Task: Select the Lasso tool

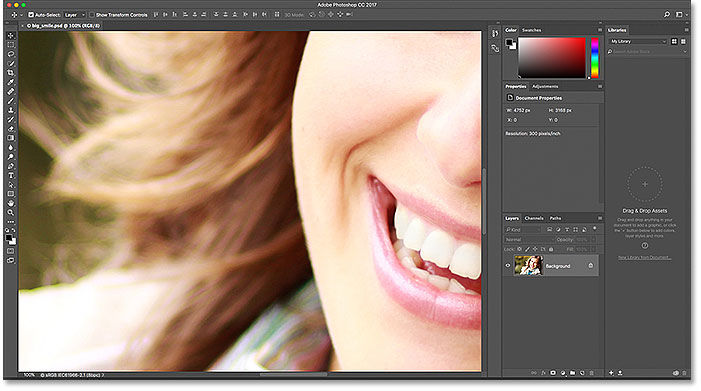Action: coord(11,54)
